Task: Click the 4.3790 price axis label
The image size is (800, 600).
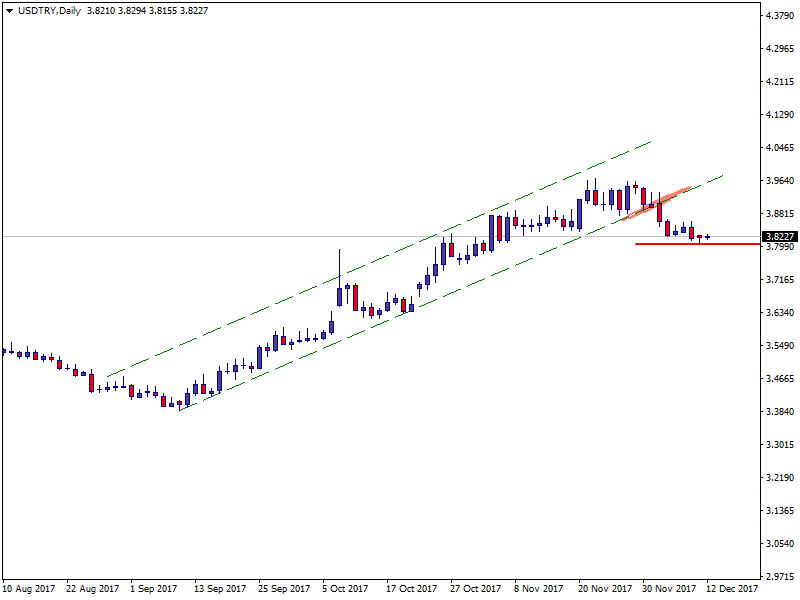Action: click(x=779, y=16)
